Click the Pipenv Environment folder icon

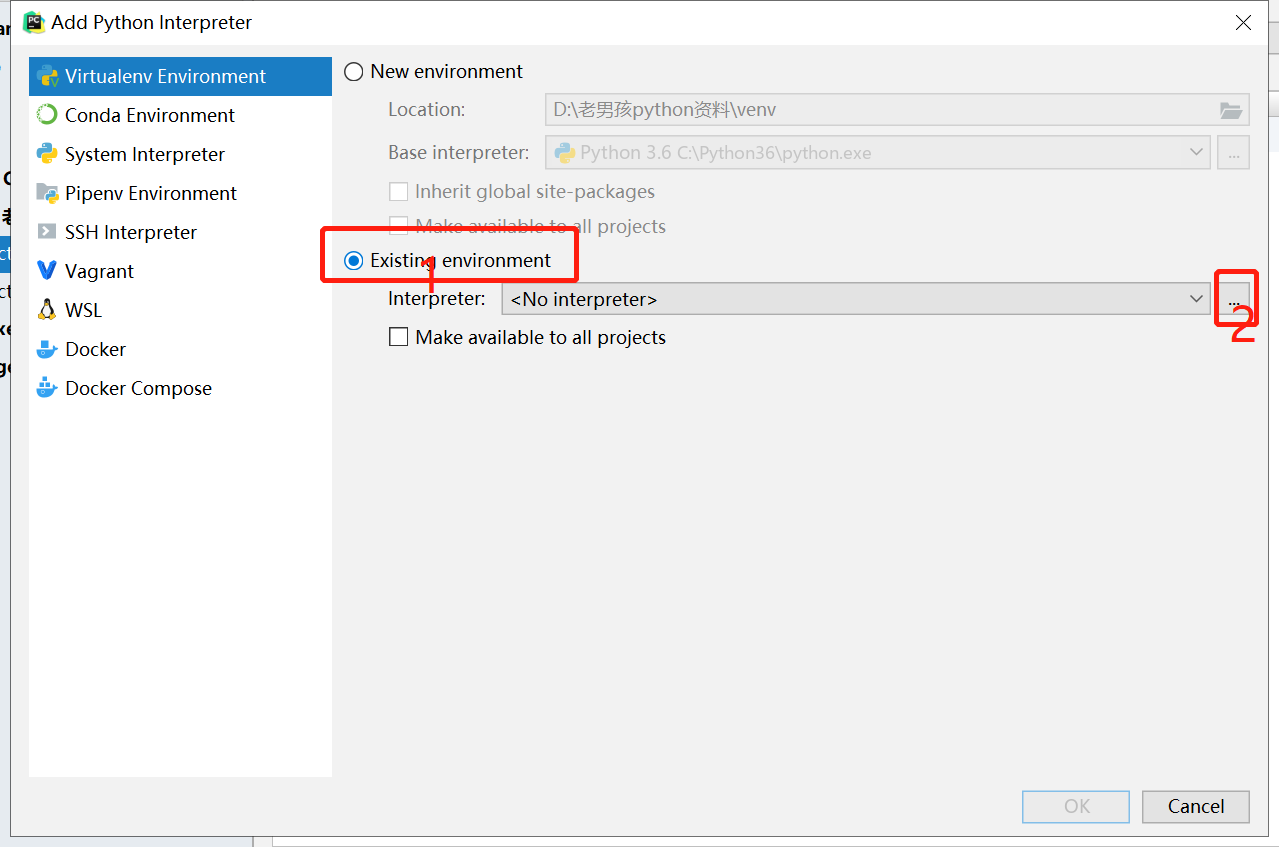tap(47, 193)
